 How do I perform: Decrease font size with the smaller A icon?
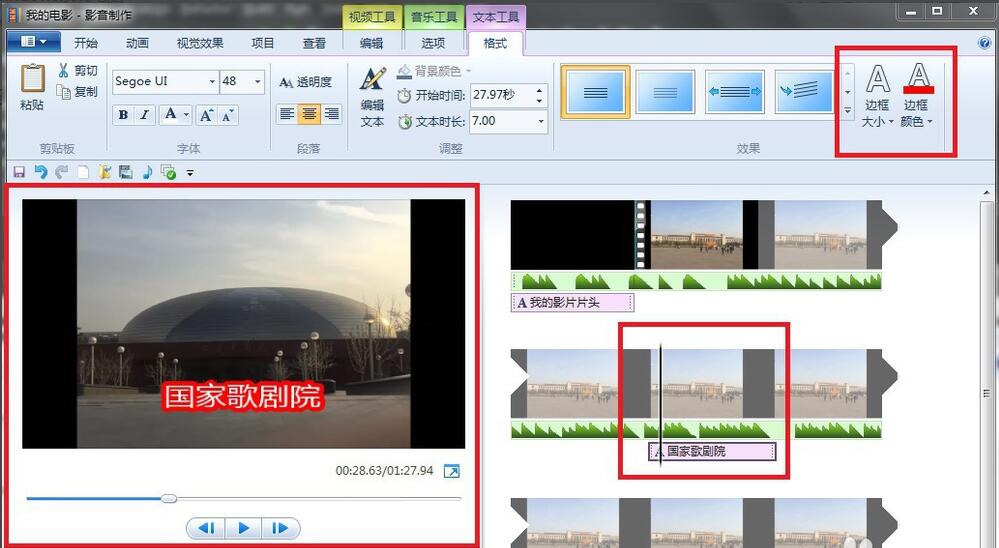tap(228, 115)
